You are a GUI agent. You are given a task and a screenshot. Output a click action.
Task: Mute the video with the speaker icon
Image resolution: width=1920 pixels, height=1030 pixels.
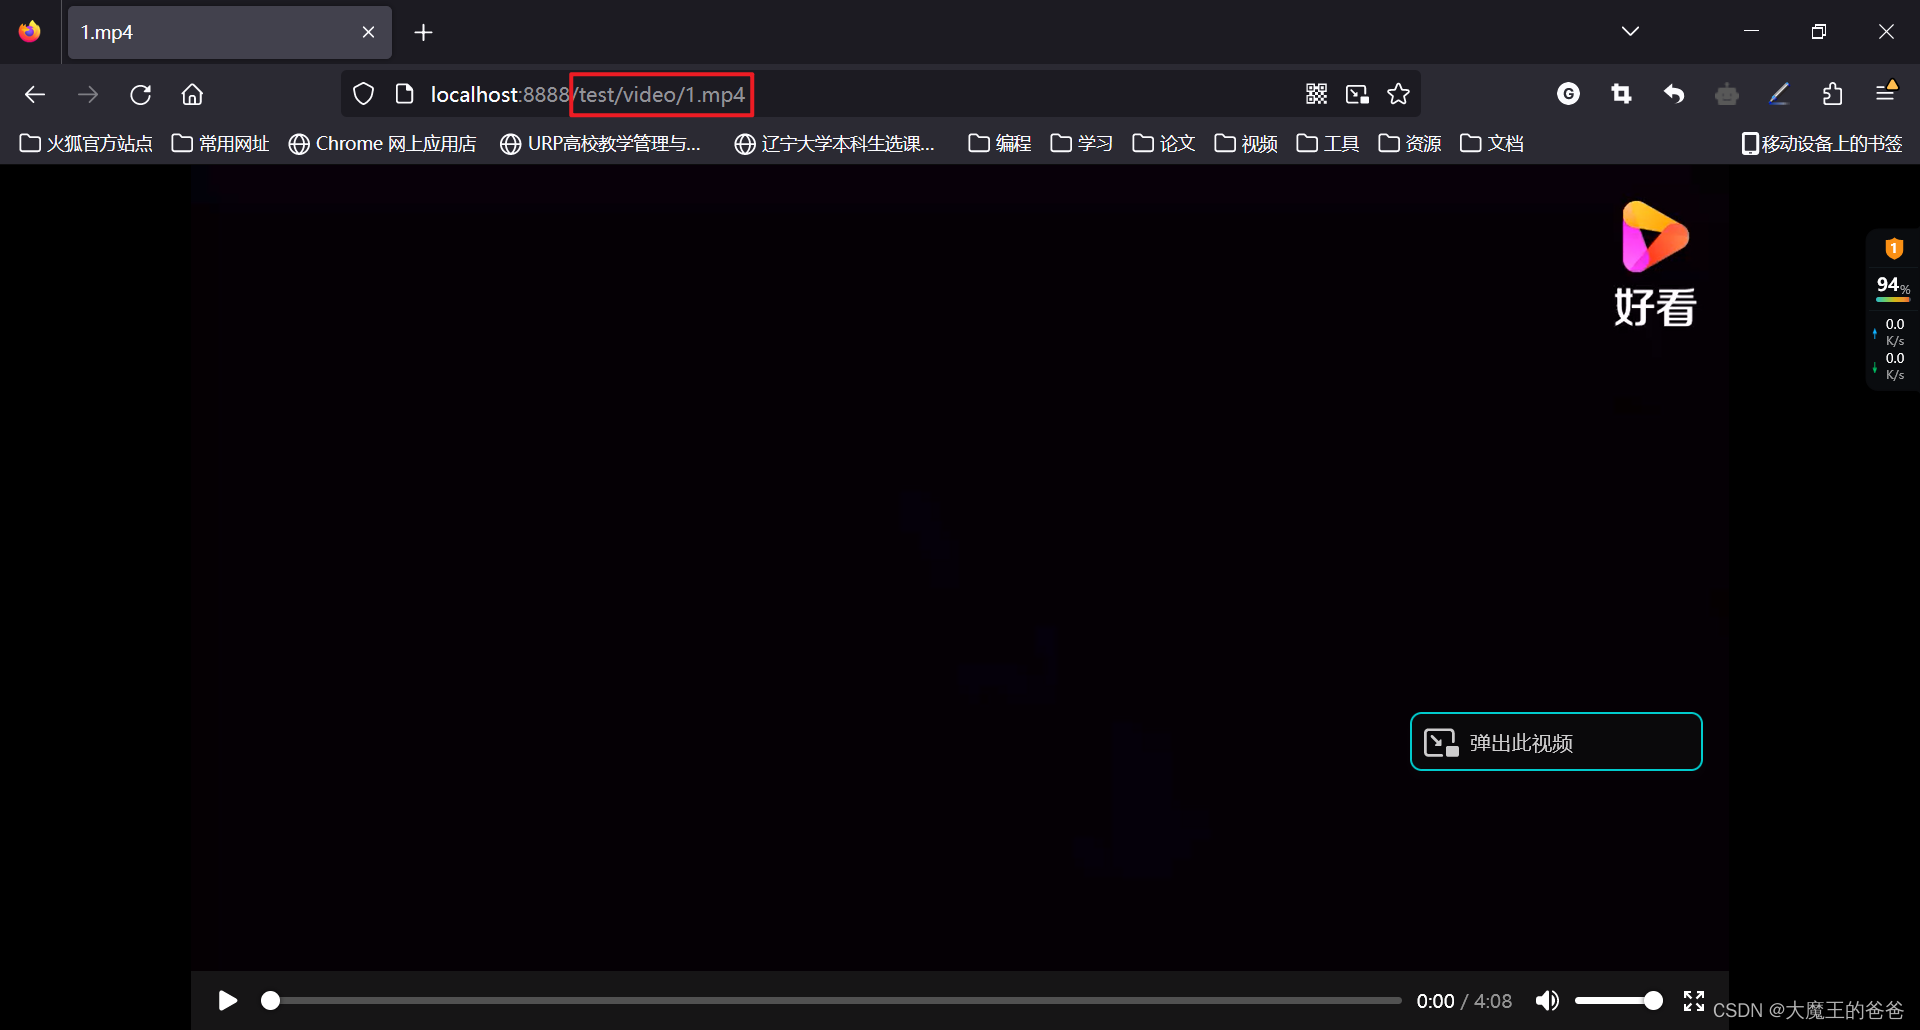1547,1000
